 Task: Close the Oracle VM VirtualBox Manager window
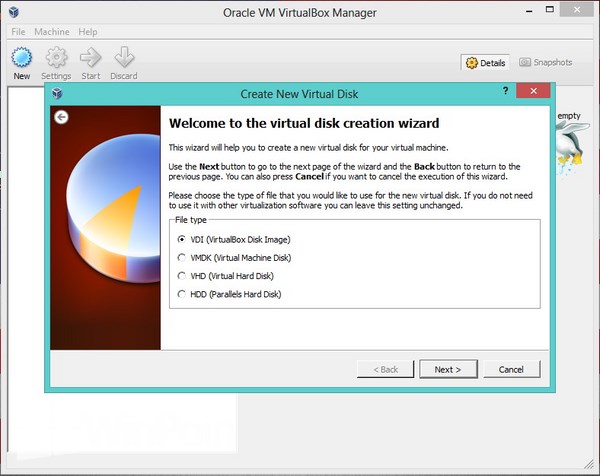[577, 10]
